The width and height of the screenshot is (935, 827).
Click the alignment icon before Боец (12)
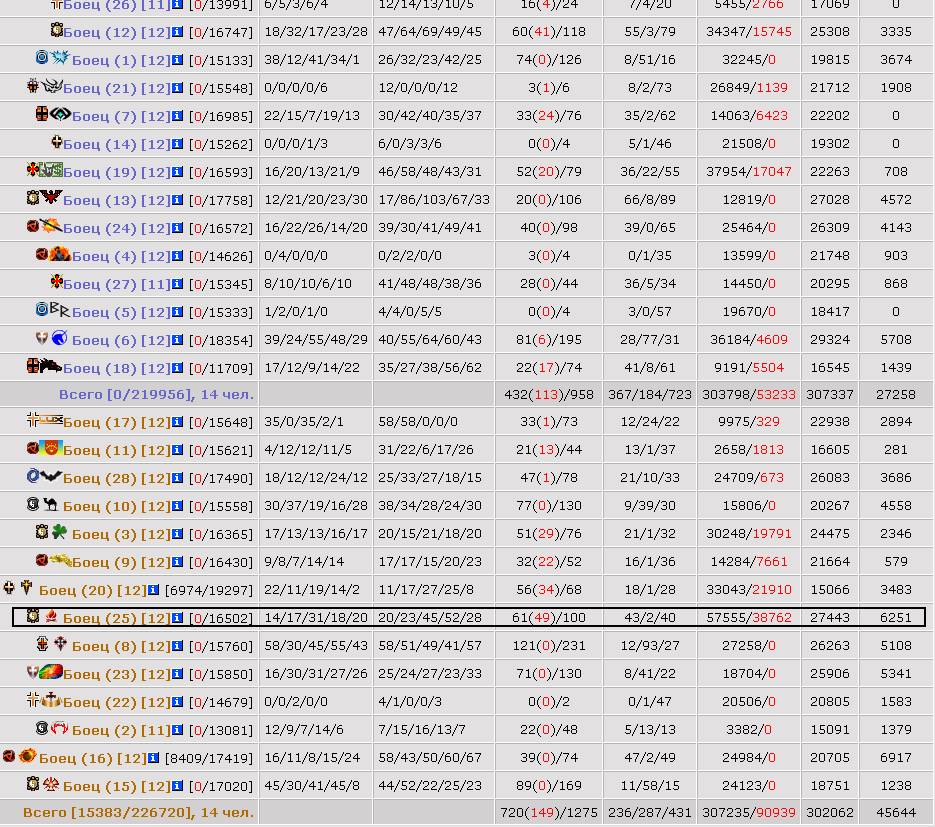57,30
